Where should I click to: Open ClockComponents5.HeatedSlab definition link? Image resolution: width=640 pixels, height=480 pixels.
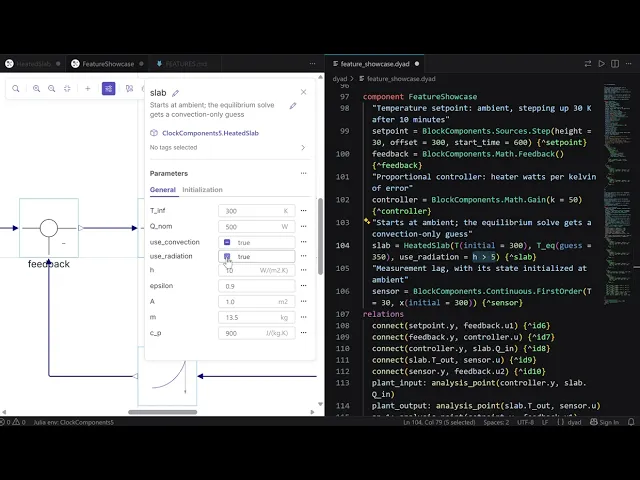coord(210,133)
